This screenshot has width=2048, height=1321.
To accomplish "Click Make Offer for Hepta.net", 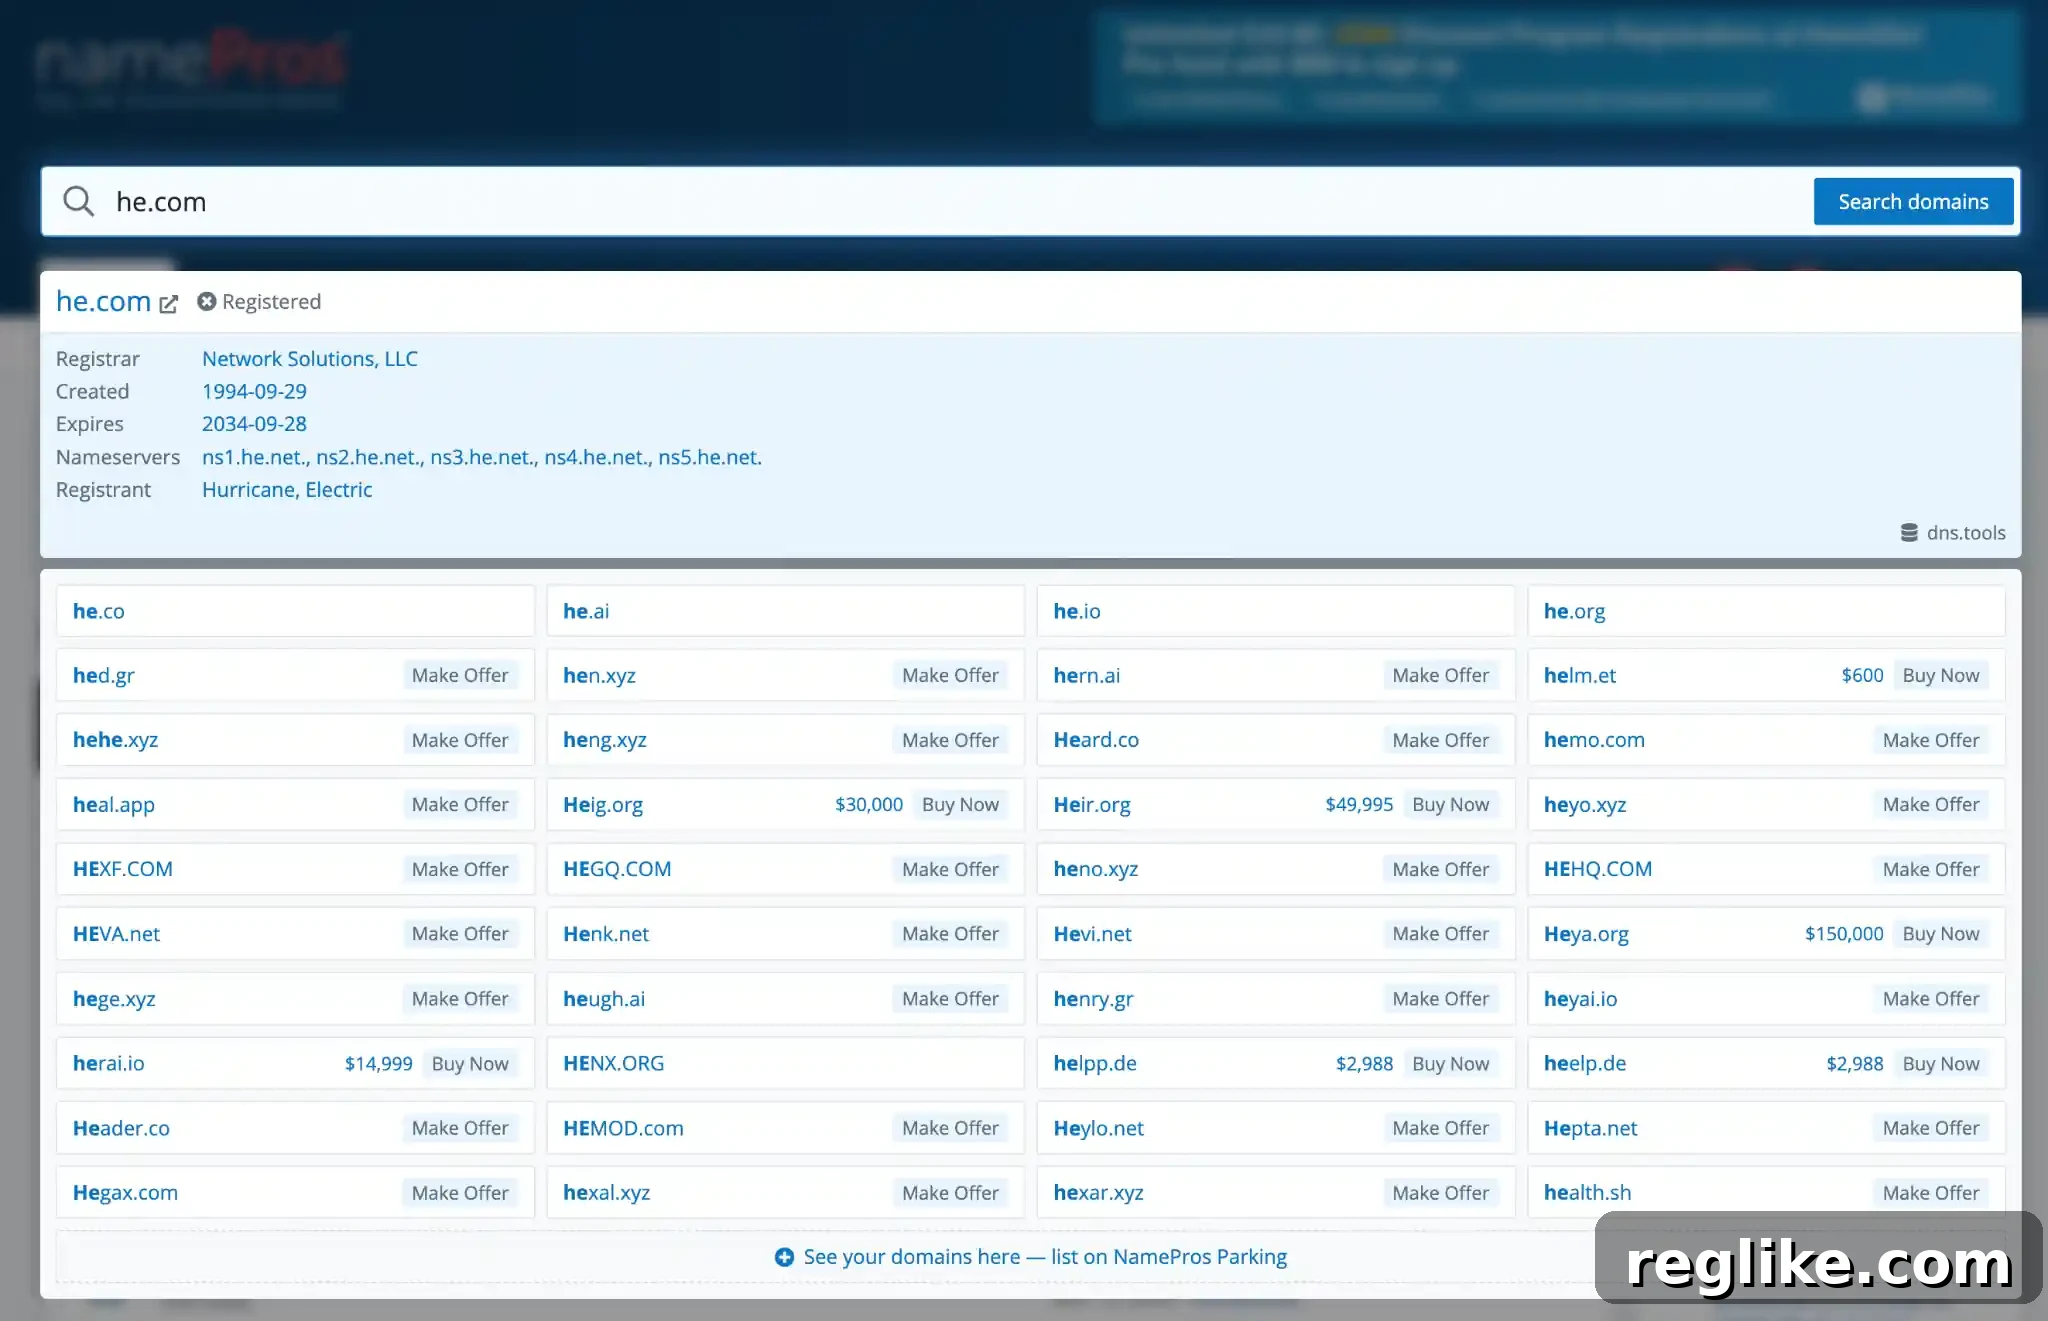I will point(1930,1127).
